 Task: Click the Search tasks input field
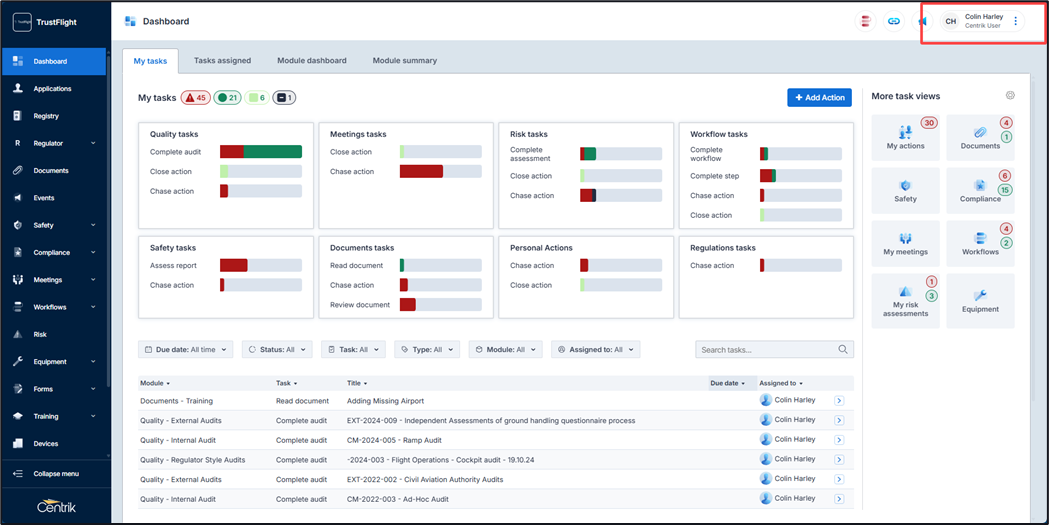click(x=767, y=350)
